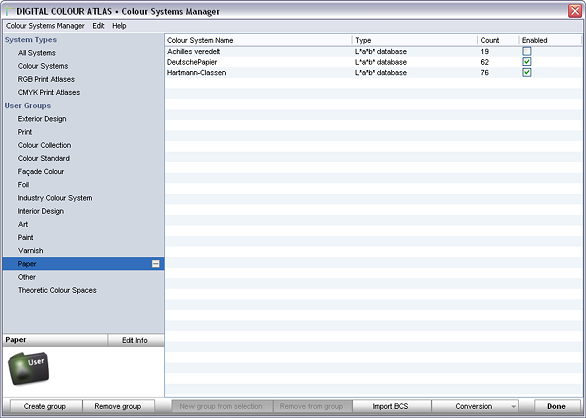The height and width of the screenshot is (418, 586).
Task: Open the Conversion dropdown
Action: pyautogui.click(x=475, y=406)
